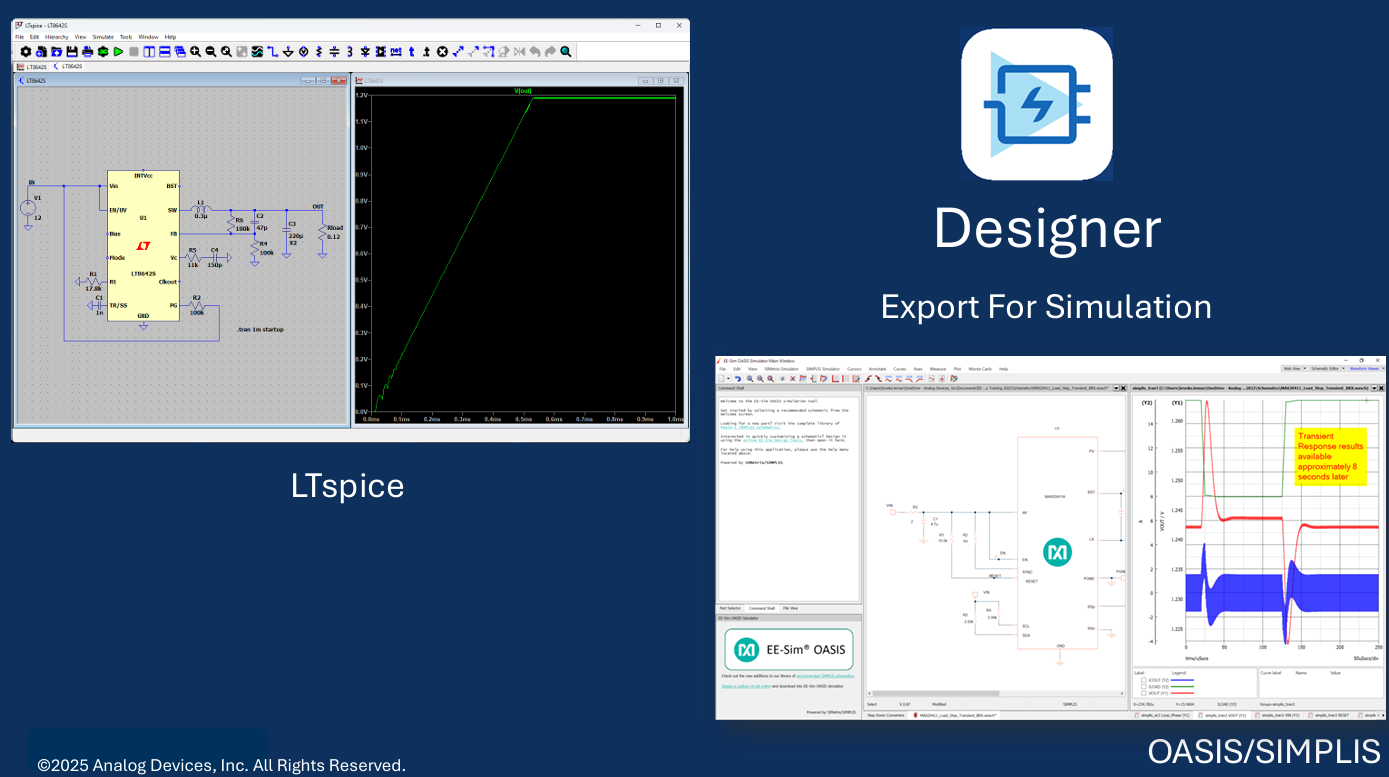1389x777 pixels.
Task: Select LT8642S tab with blue schematic icon
Action: 67,67
